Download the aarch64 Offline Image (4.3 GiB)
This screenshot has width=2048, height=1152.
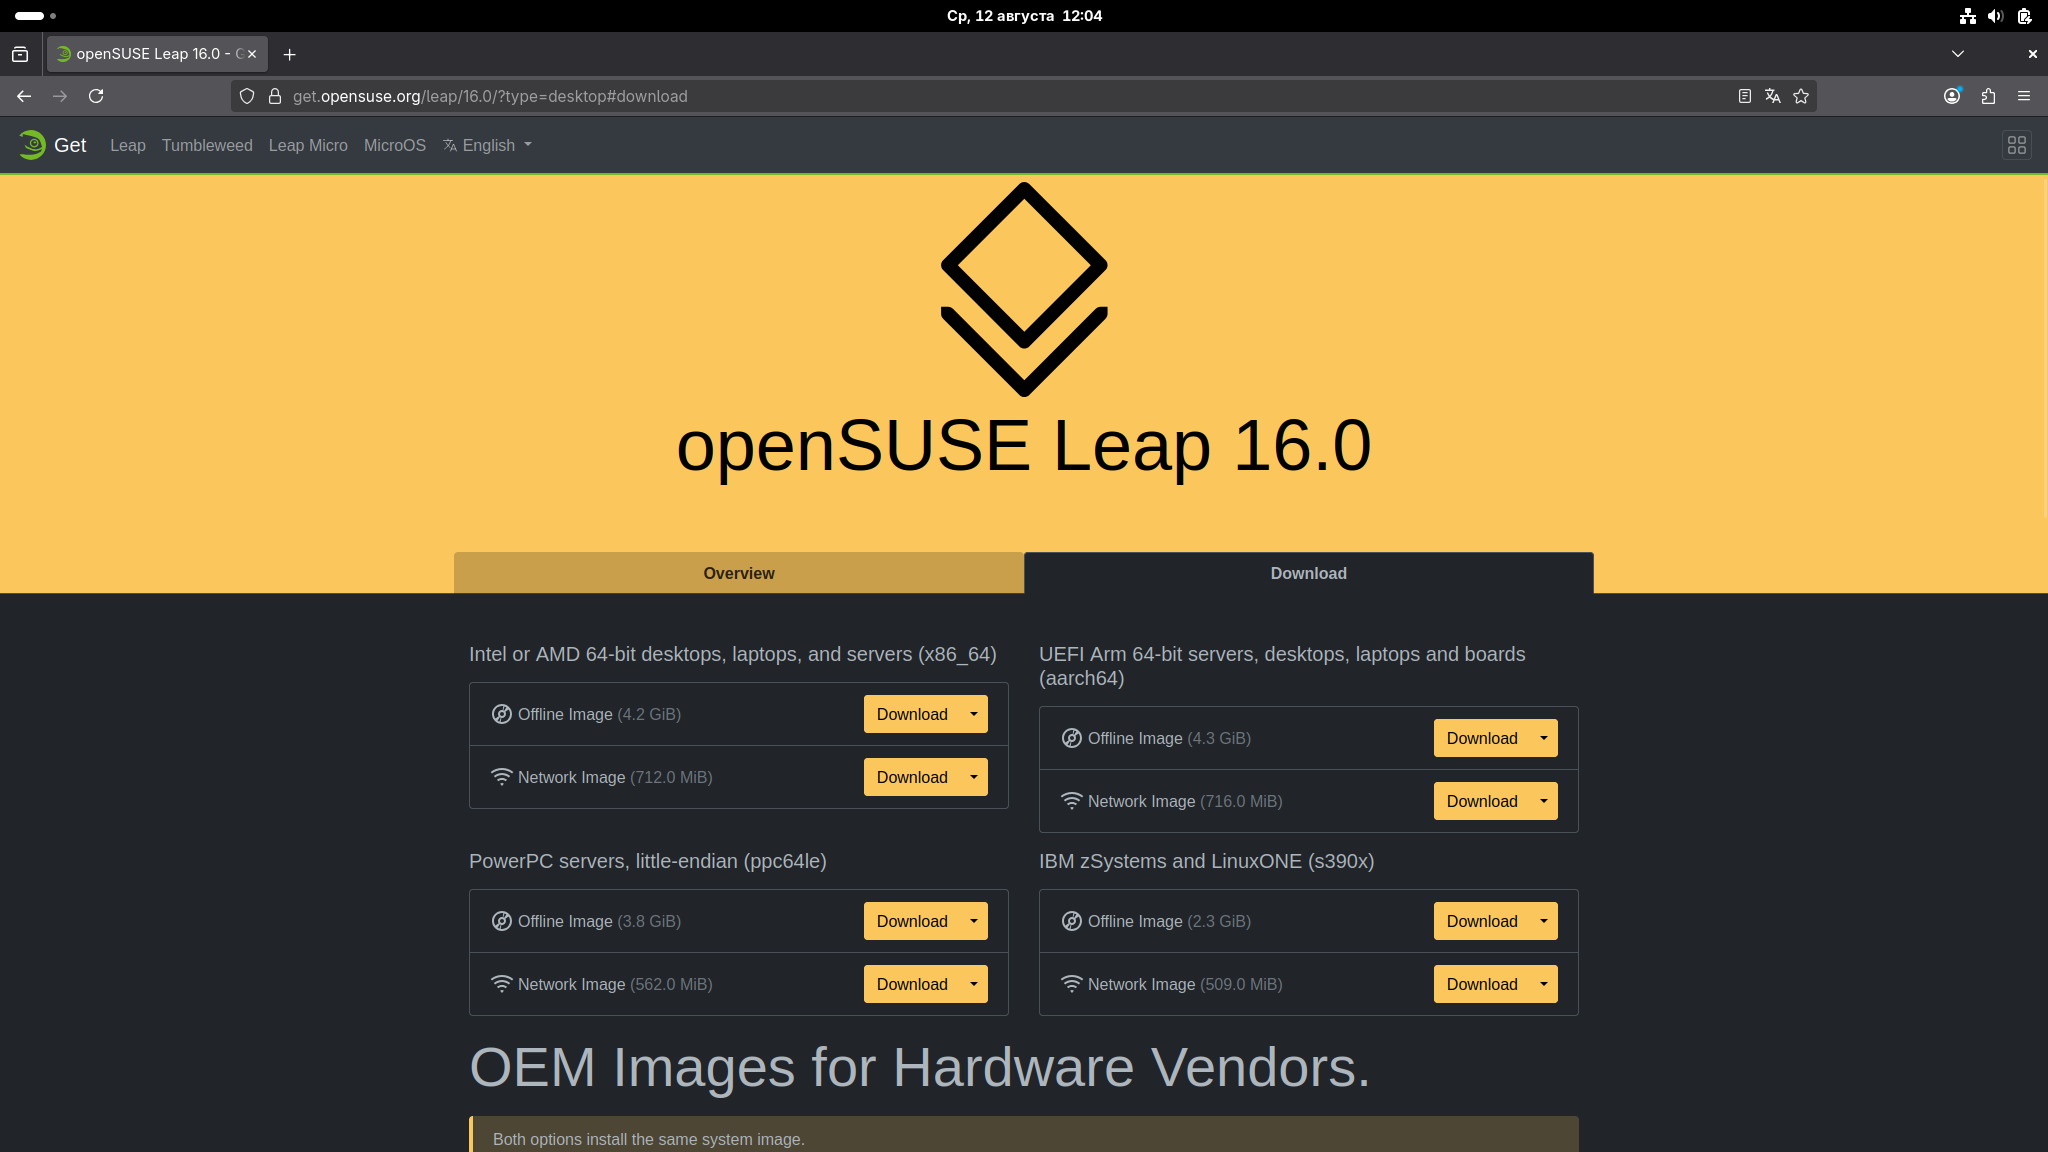pyautogui.click(x=1482, y=738)
